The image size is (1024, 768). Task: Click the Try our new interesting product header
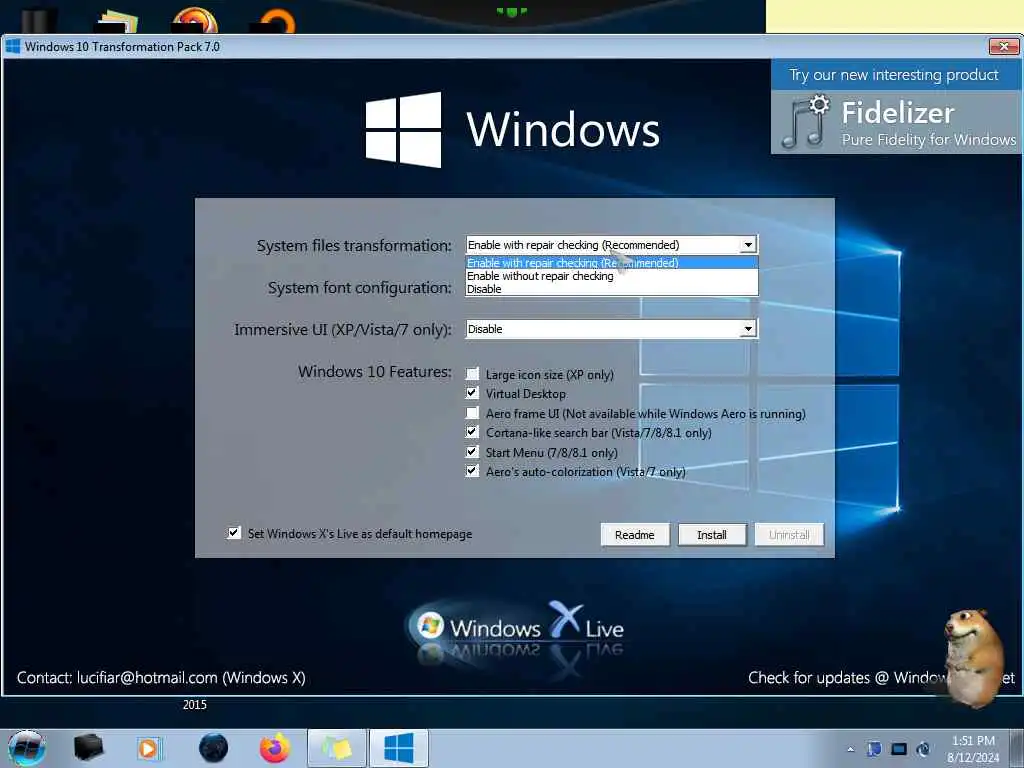point(893,75)
